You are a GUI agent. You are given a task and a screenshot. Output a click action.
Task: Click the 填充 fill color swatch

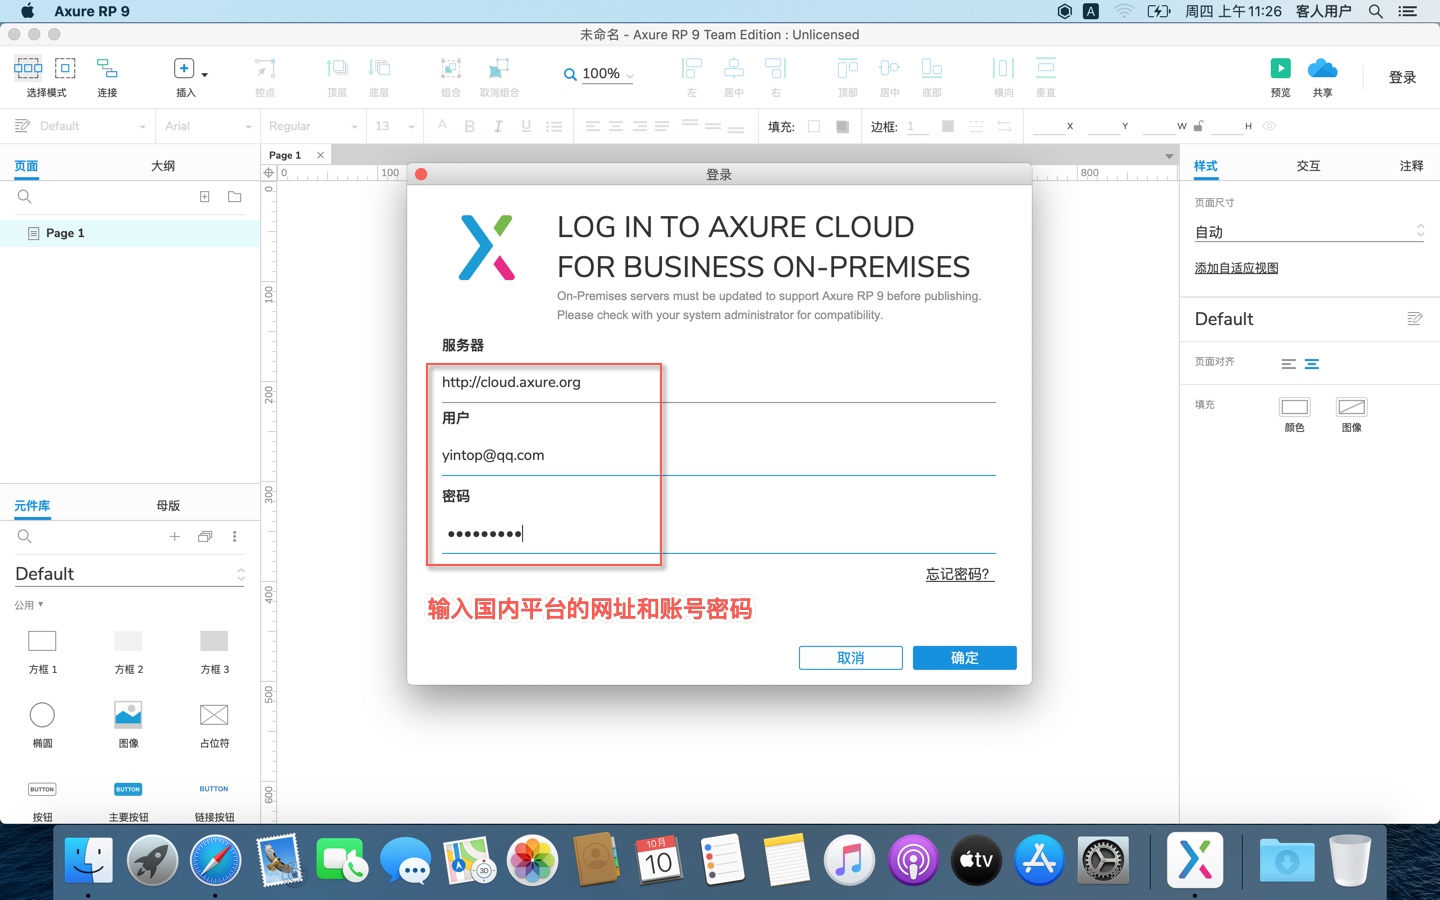click(x=814, y=126)
